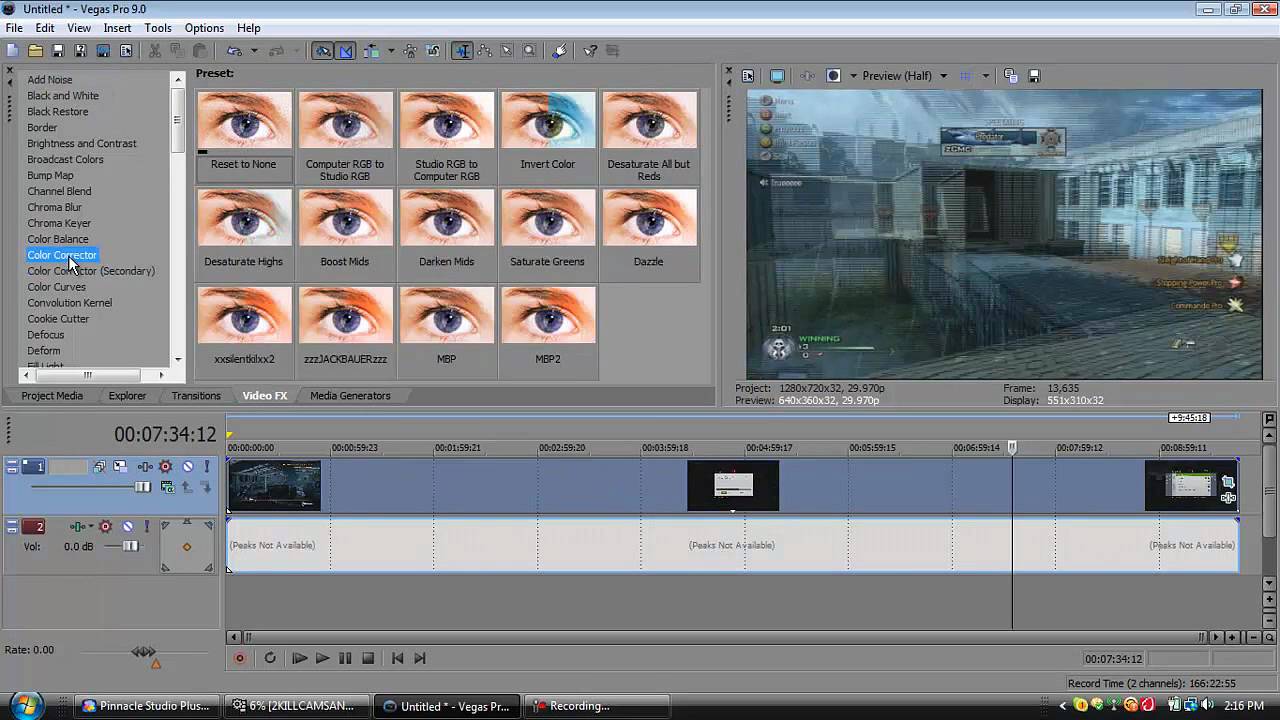1280x720 pixels.
Task: Toggle Lock Envelopes to Events icon
Action: 410,51
